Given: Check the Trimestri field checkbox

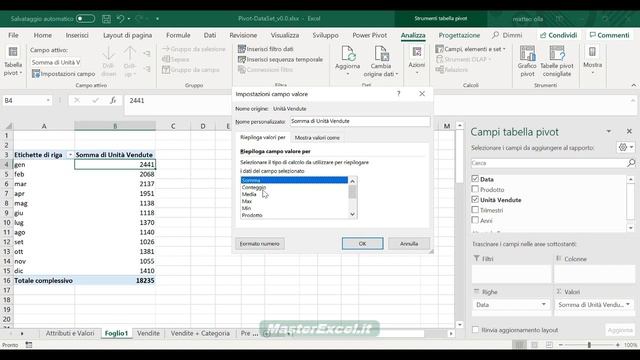Looking at the screenshot, I should [475, 210].
